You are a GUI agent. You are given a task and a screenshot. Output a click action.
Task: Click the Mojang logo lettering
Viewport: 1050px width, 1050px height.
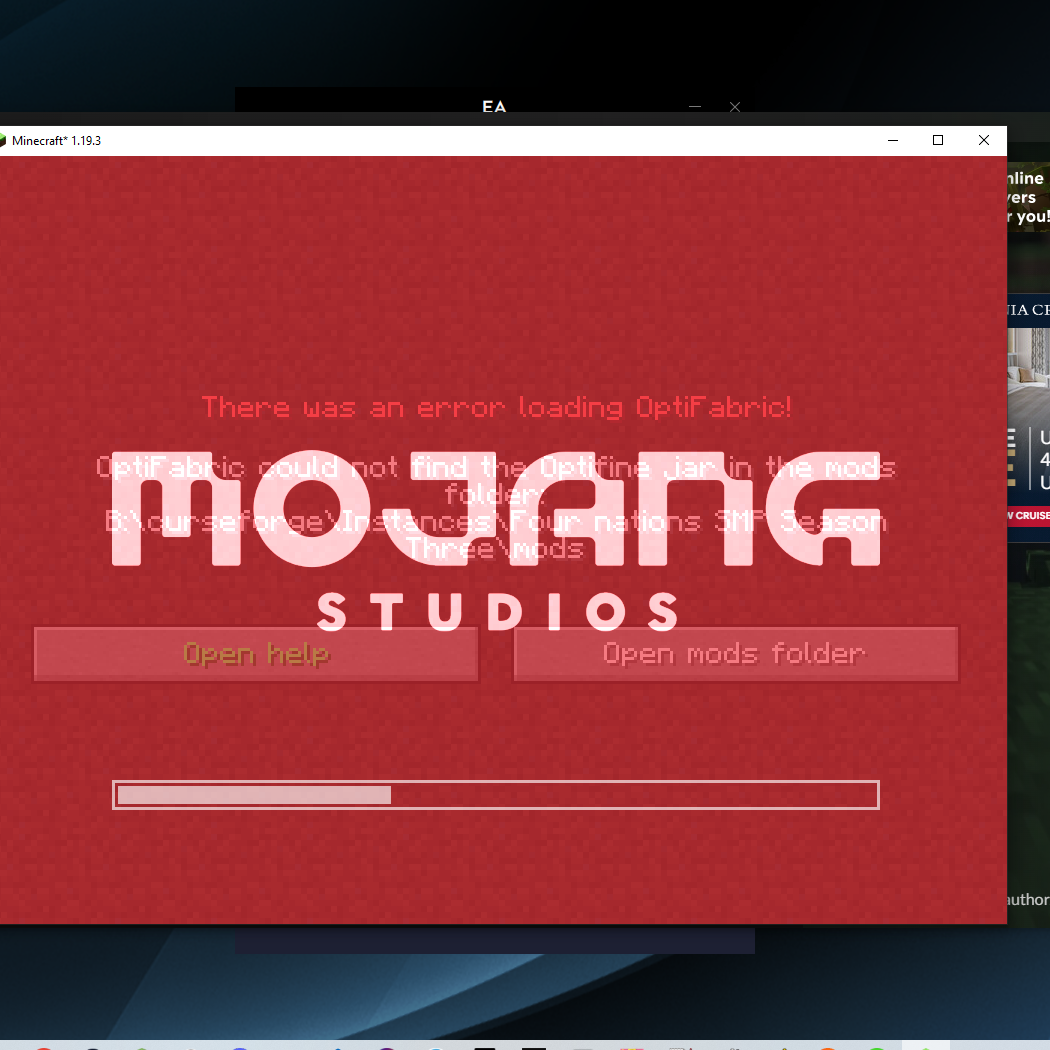tap(495, 509)
